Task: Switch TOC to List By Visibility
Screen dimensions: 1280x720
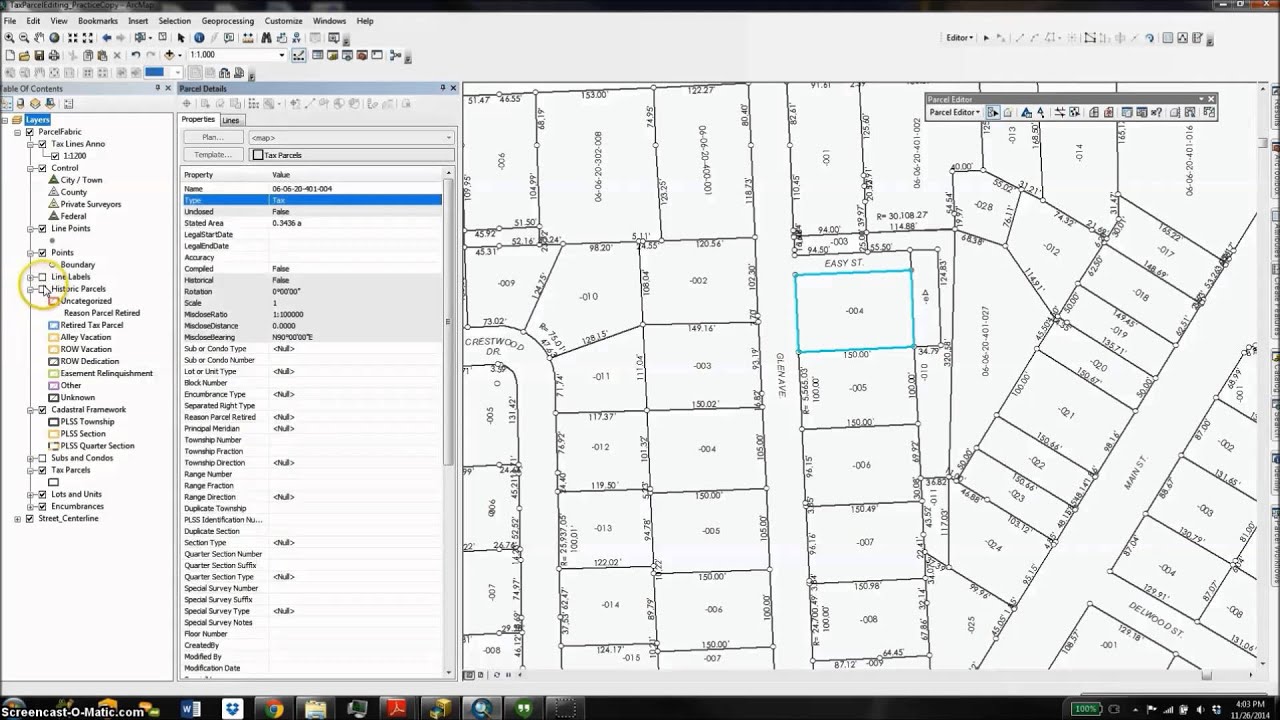Action: pyautogui.click(x=35, y=103)
